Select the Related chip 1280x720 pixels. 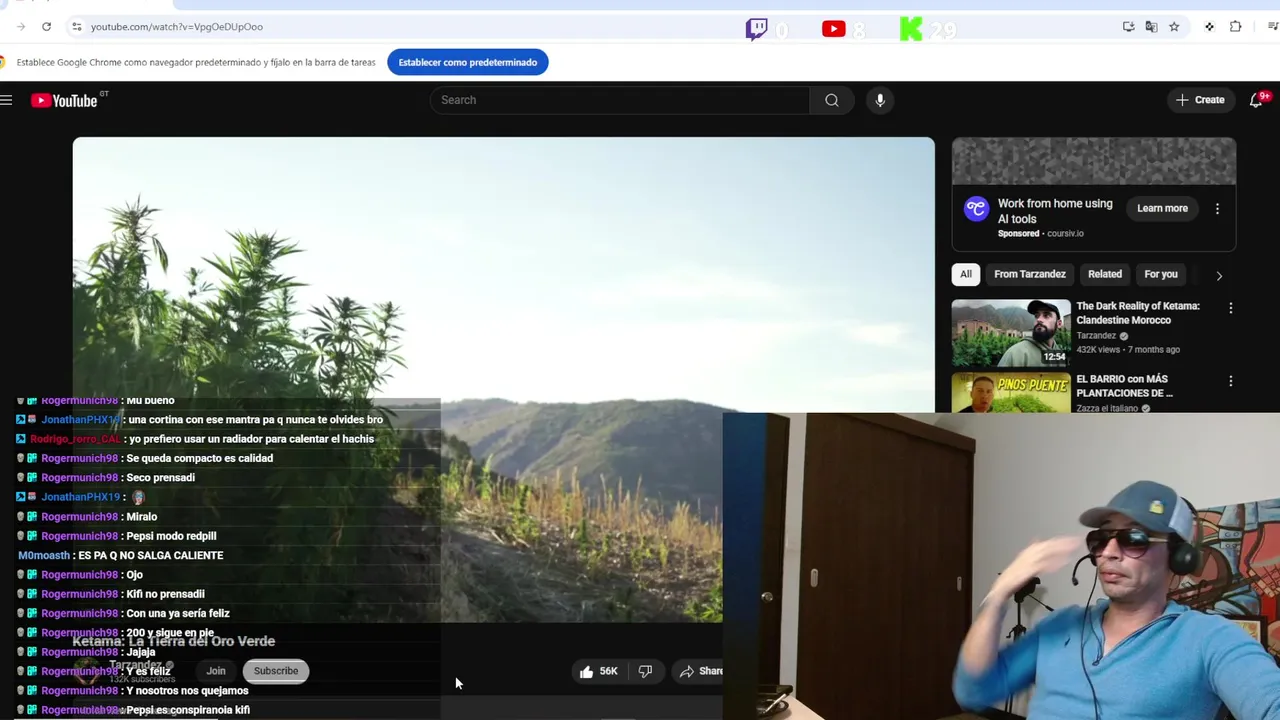point(1105,274)
